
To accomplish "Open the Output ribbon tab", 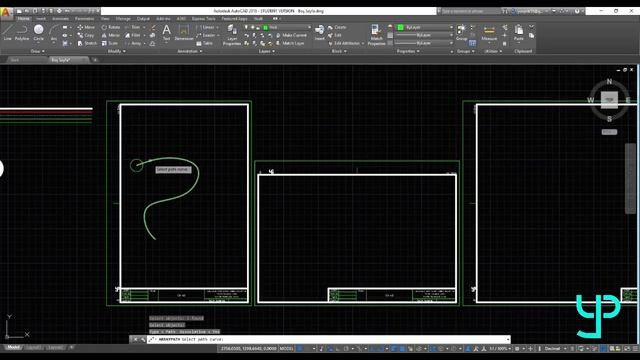I will click(x=143, y=18).
